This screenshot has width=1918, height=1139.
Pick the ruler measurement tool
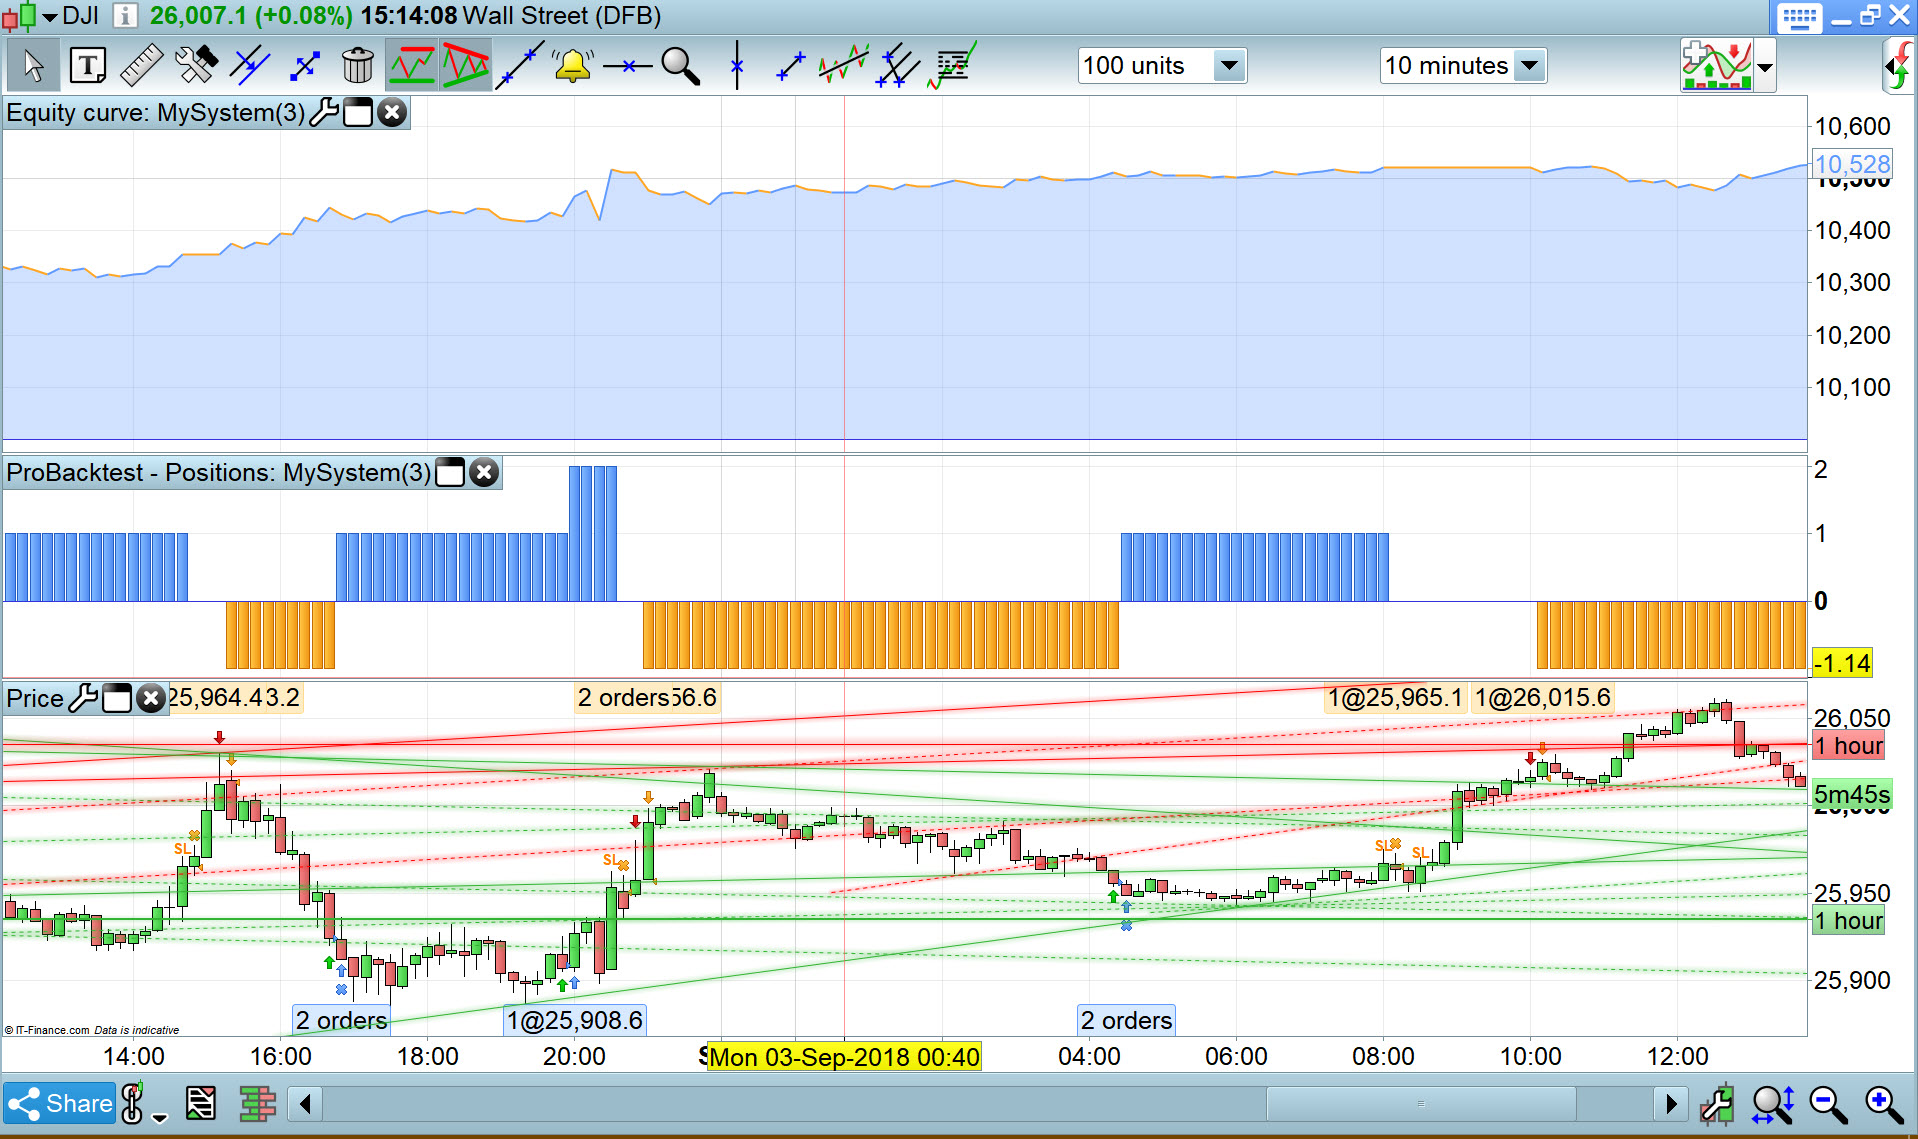tap(142, 66)
